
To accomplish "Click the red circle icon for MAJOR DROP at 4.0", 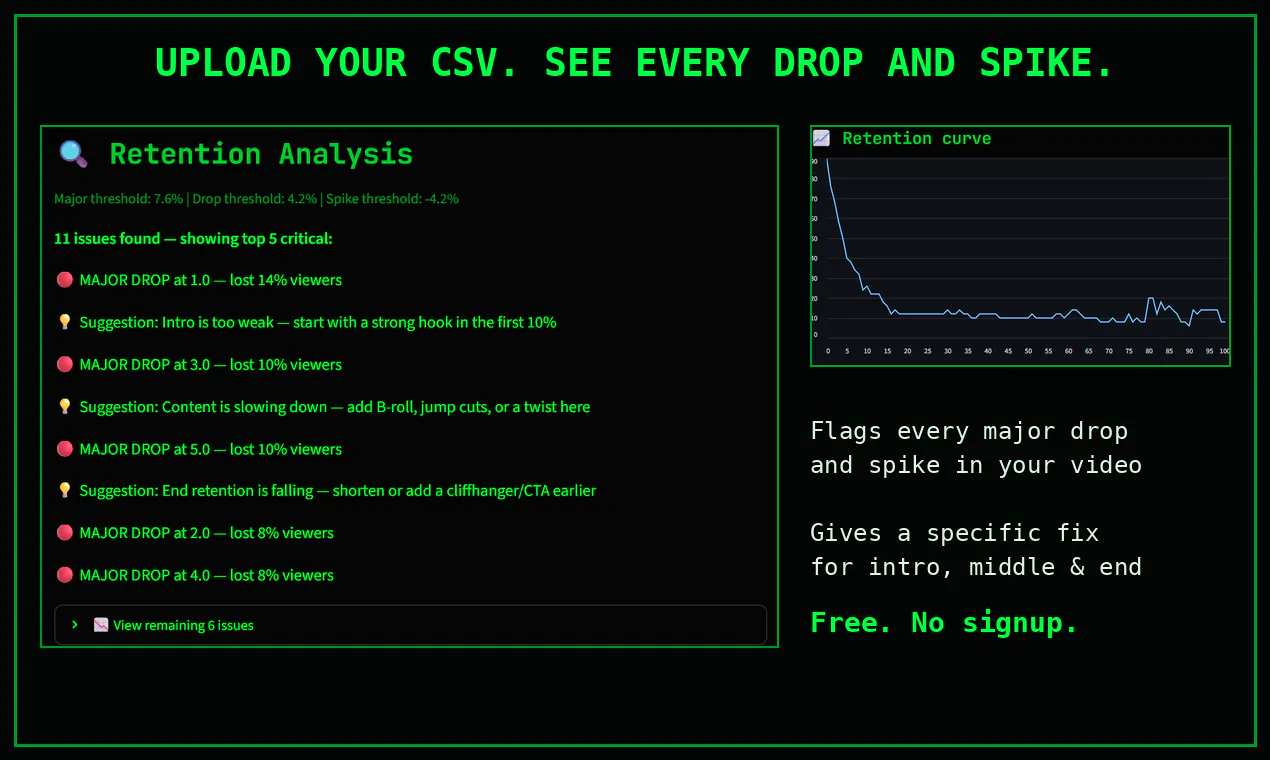I will (64, 575).
